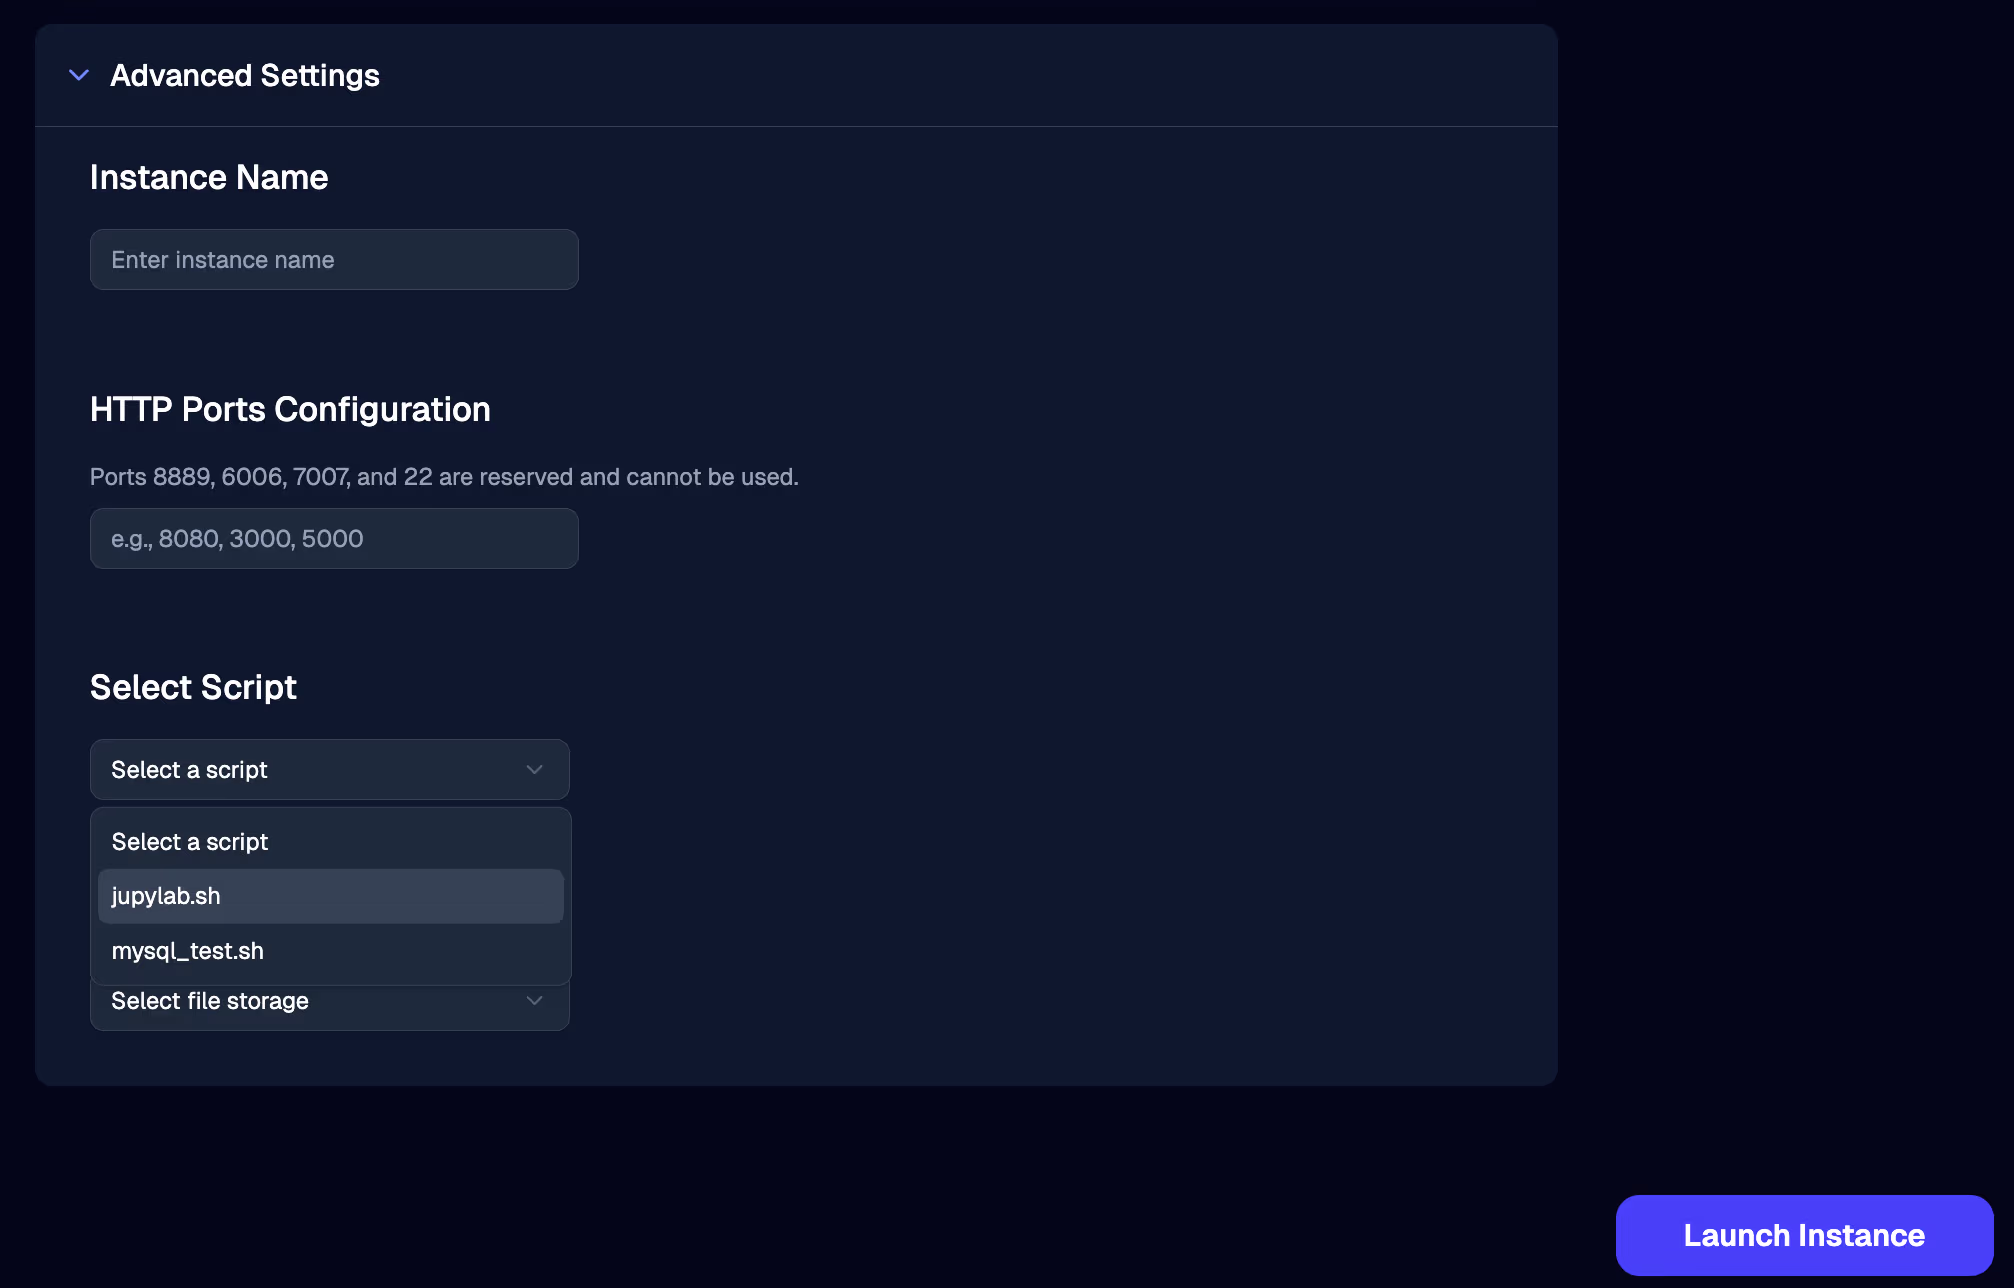Viewport: 2014px width, 1288px height.
Task: Click the reserved ports notice text
Action: 444,477
